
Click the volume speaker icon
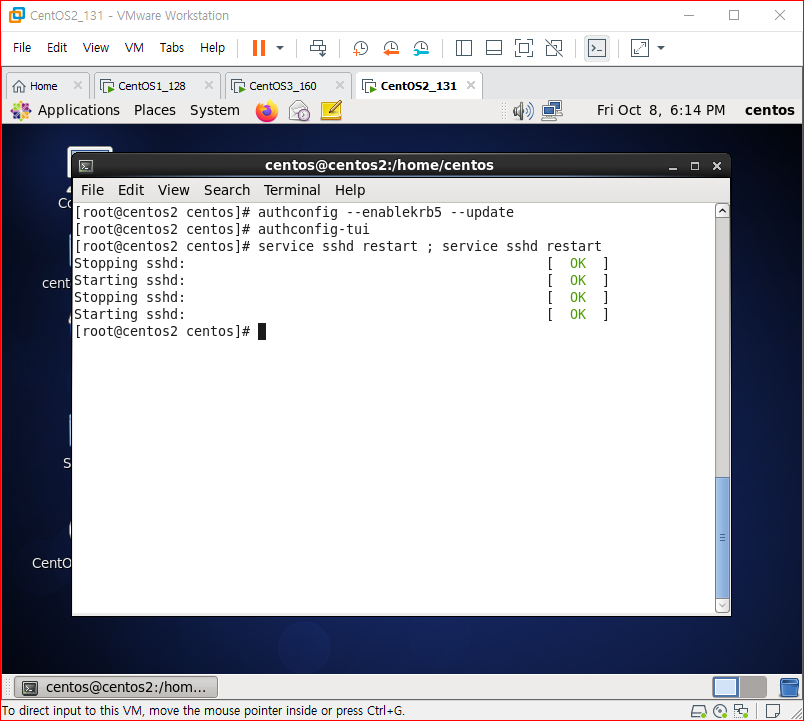pyautogui.click(x=523, y=111)
